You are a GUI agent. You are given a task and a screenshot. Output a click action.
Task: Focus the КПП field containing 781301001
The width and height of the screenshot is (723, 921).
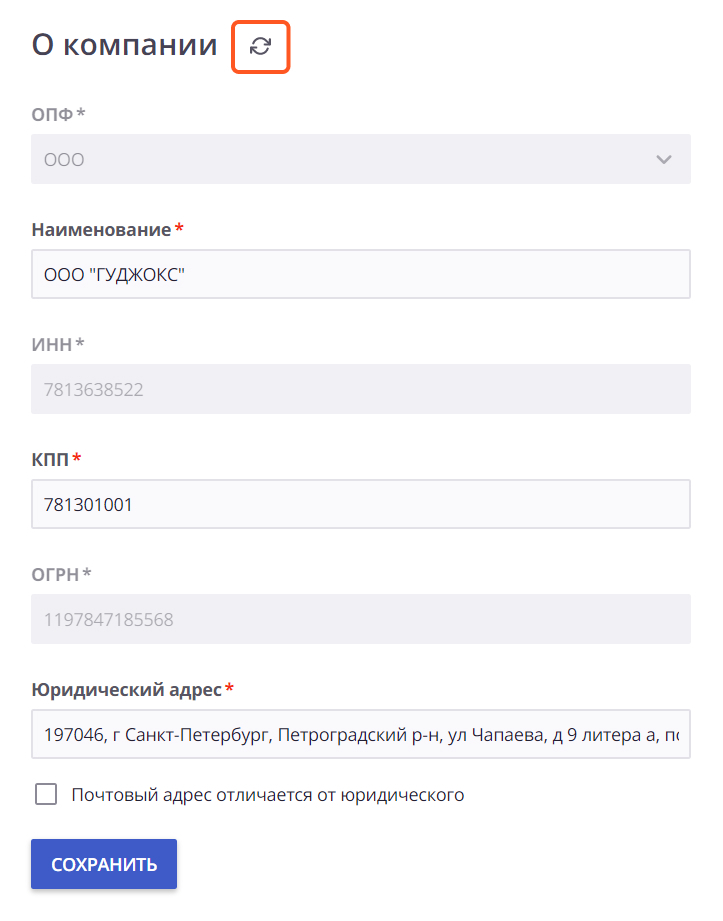[x=361, y=504]
